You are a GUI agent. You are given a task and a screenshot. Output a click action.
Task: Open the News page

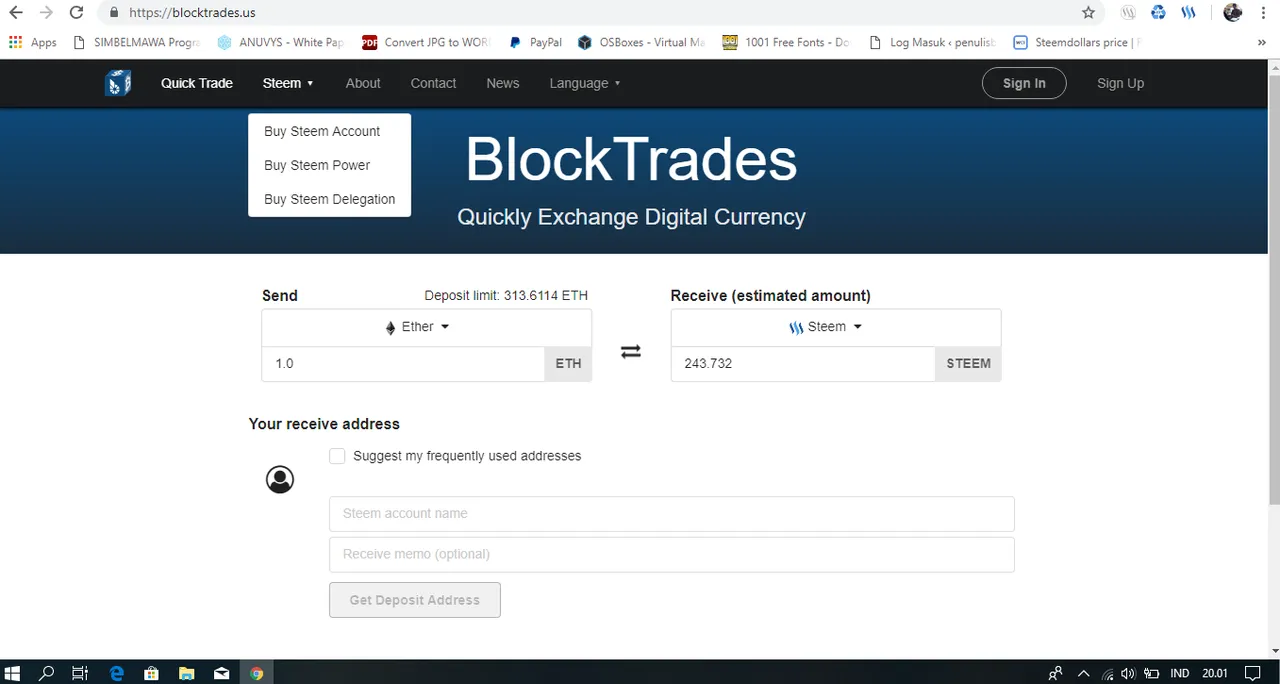(502, 83)
